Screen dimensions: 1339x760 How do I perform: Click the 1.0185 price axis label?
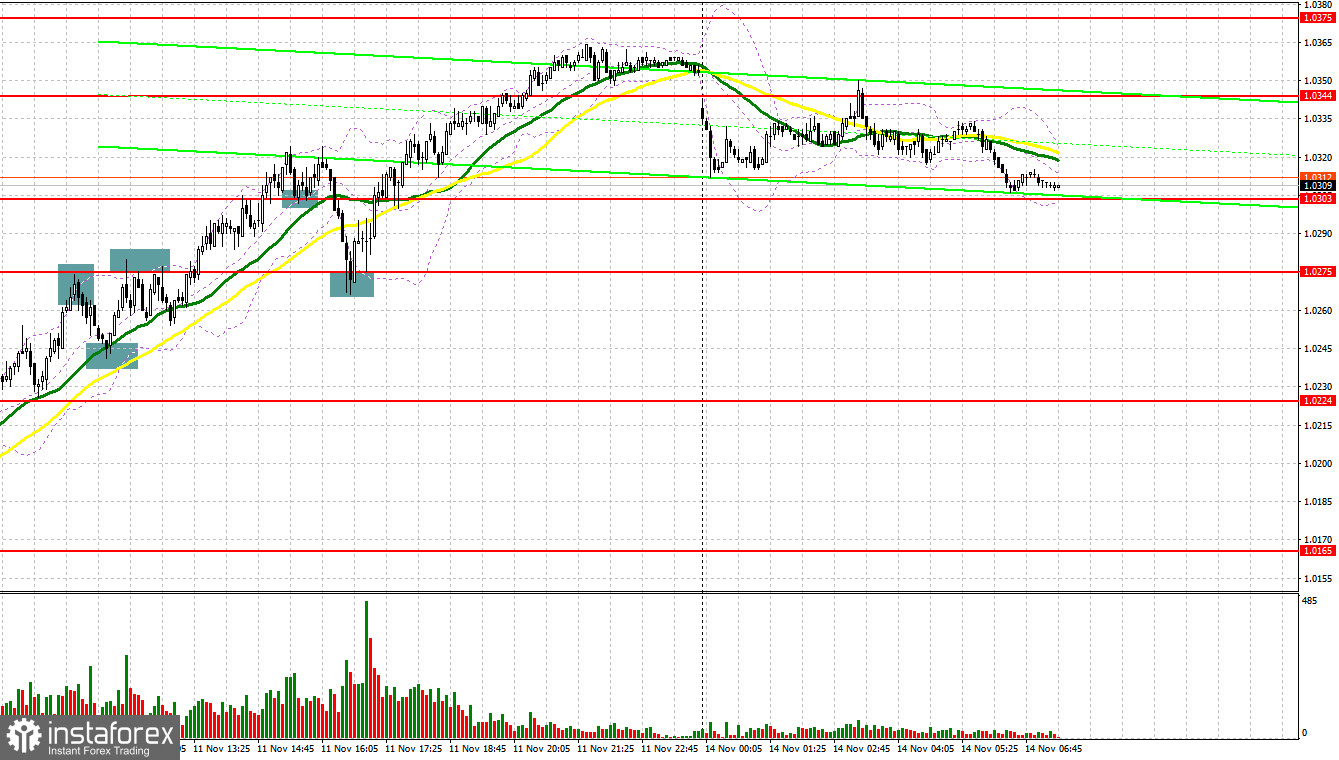click(1316, 502)
